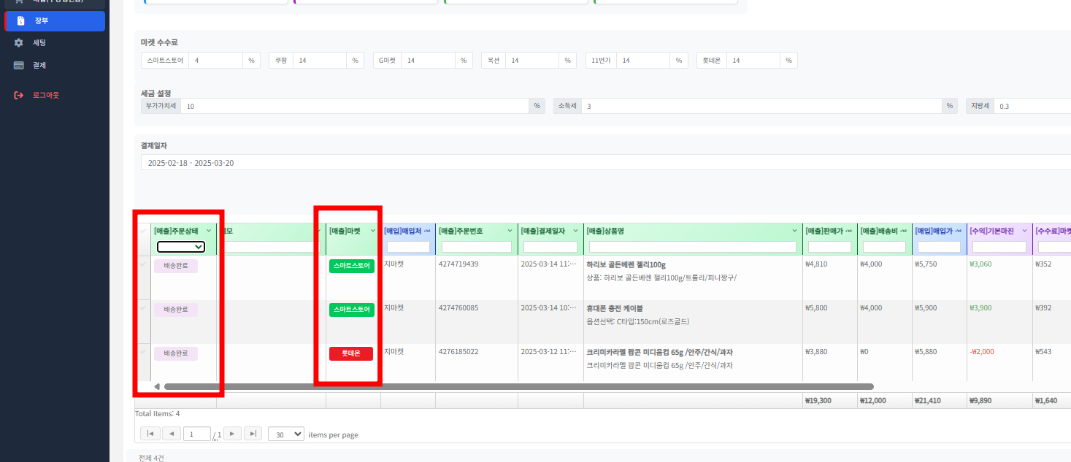Open the [매출]상품명 column header menu
The image size is (1071, 462).
pyautogui.click(x=794, y=231)
